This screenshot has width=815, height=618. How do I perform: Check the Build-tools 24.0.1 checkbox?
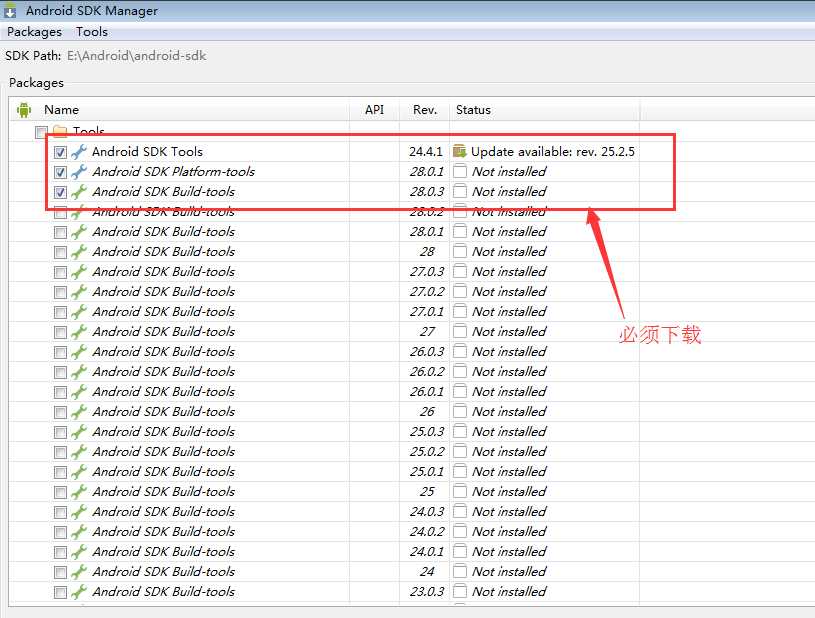(x=60, y=553)
